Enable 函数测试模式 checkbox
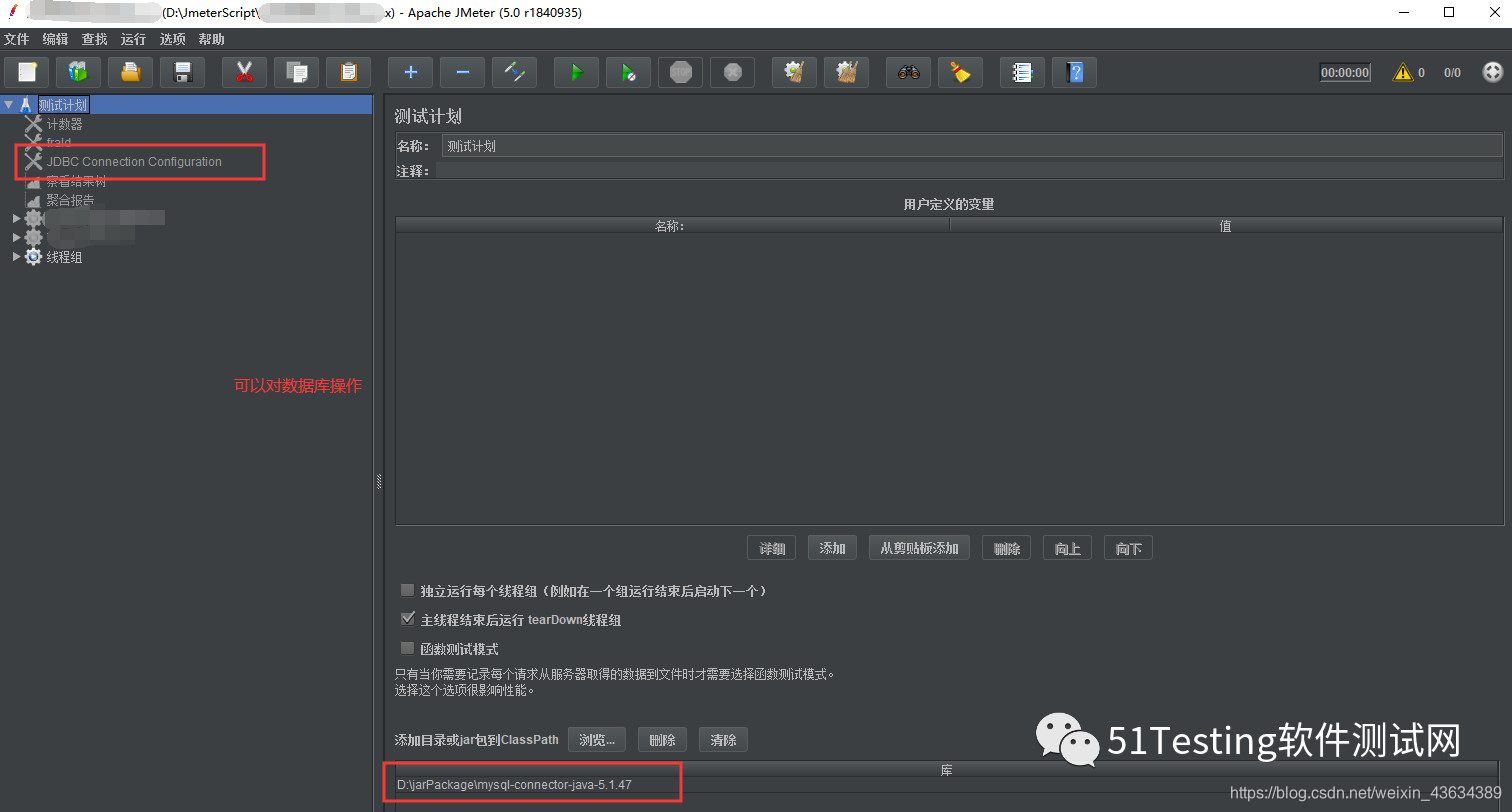Image resolution: width=1512 pixels, height=812 pixels. 407,648
